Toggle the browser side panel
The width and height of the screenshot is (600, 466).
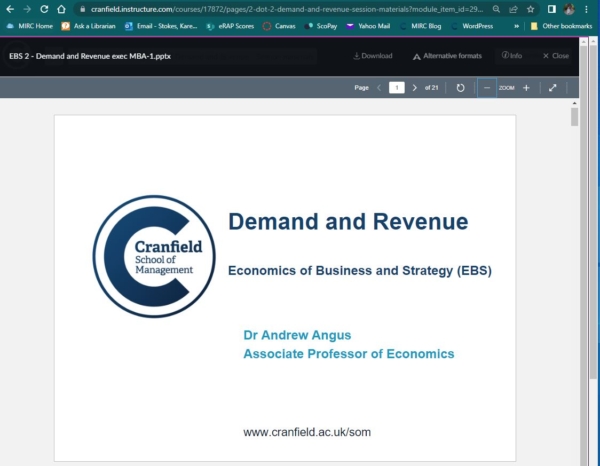pos(551,9)
